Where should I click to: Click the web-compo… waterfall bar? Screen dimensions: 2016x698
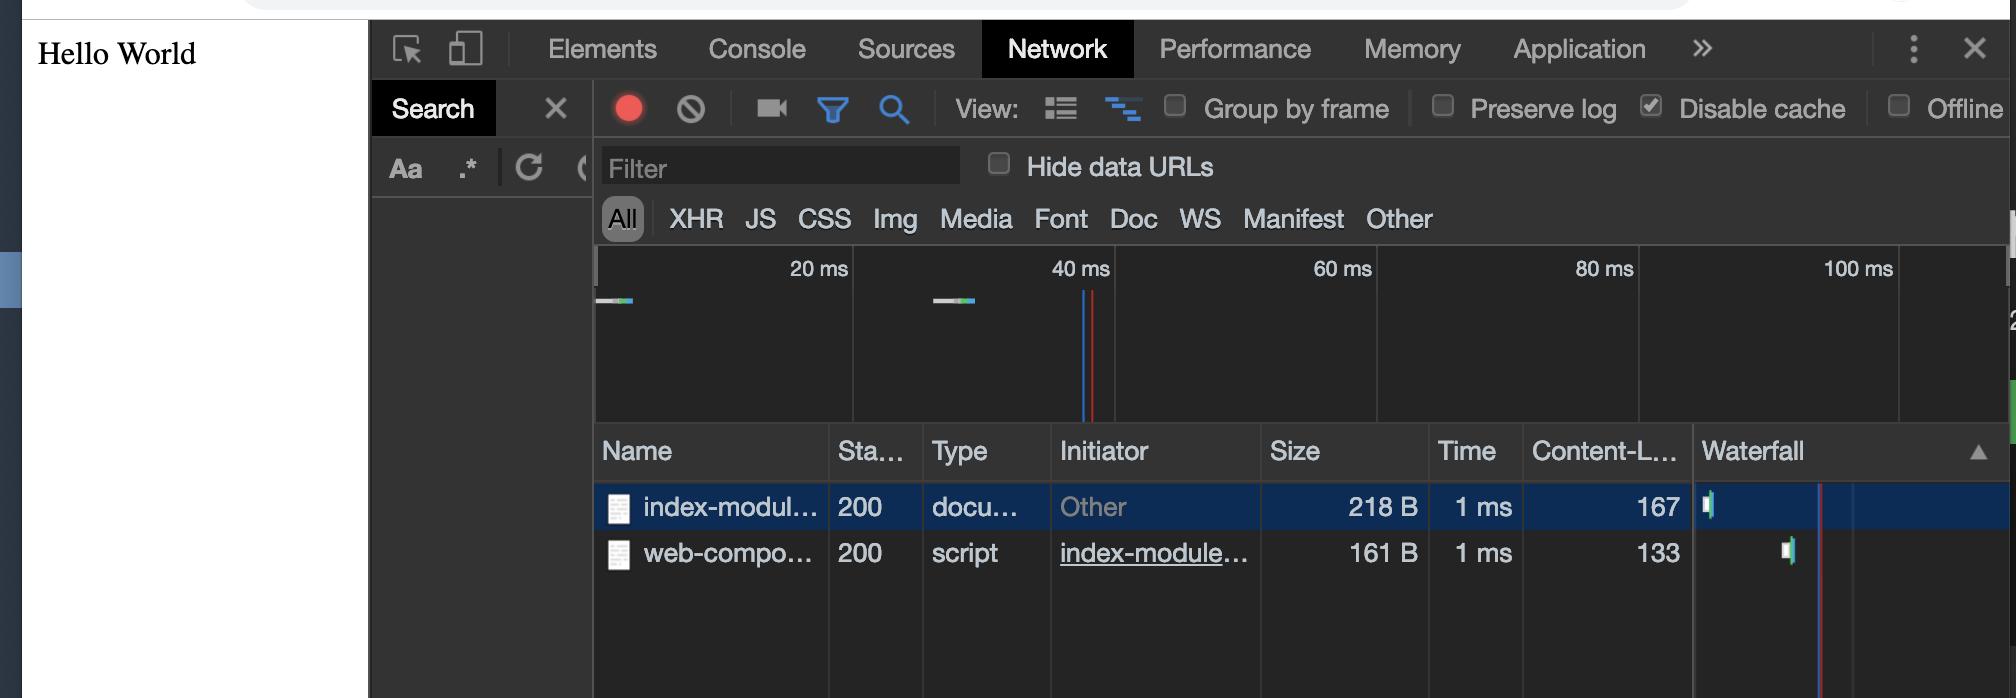[x=1788, y=551]
